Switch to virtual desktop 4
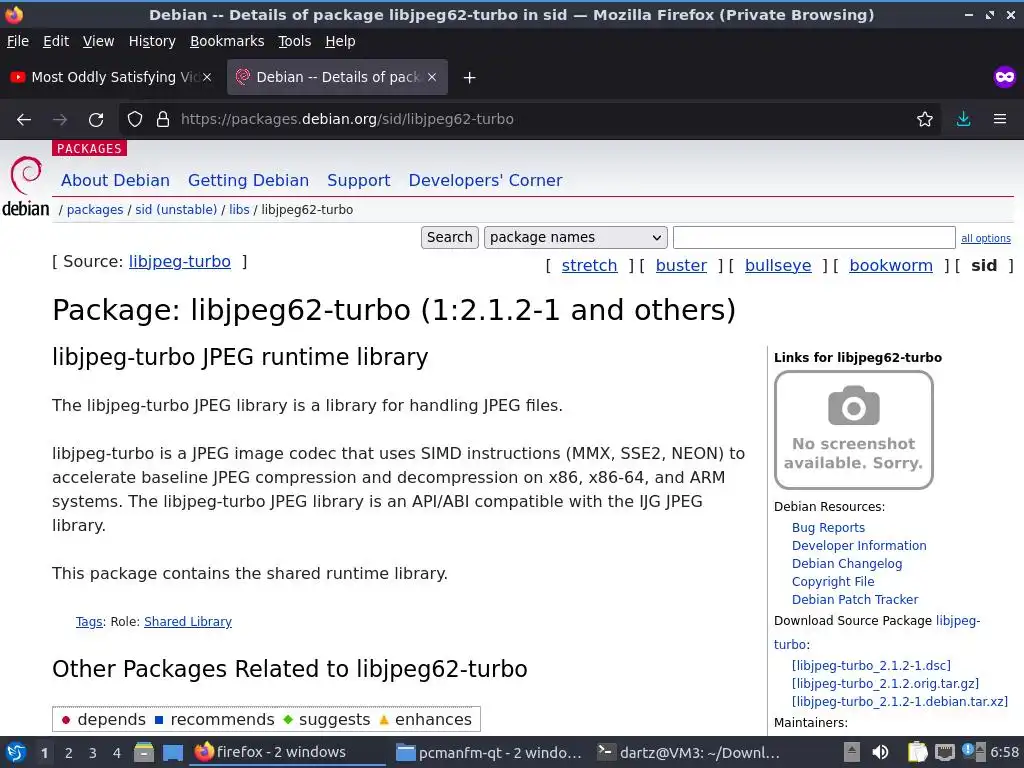 point(117,753)
